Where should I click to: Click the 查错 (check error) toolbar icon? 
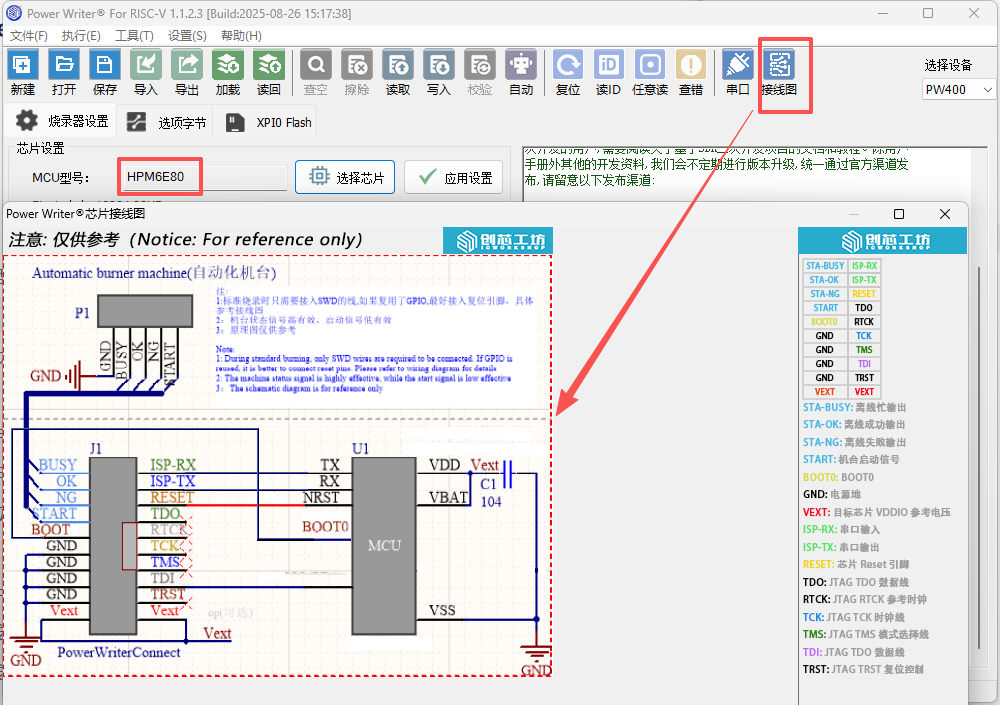point(691,72)
